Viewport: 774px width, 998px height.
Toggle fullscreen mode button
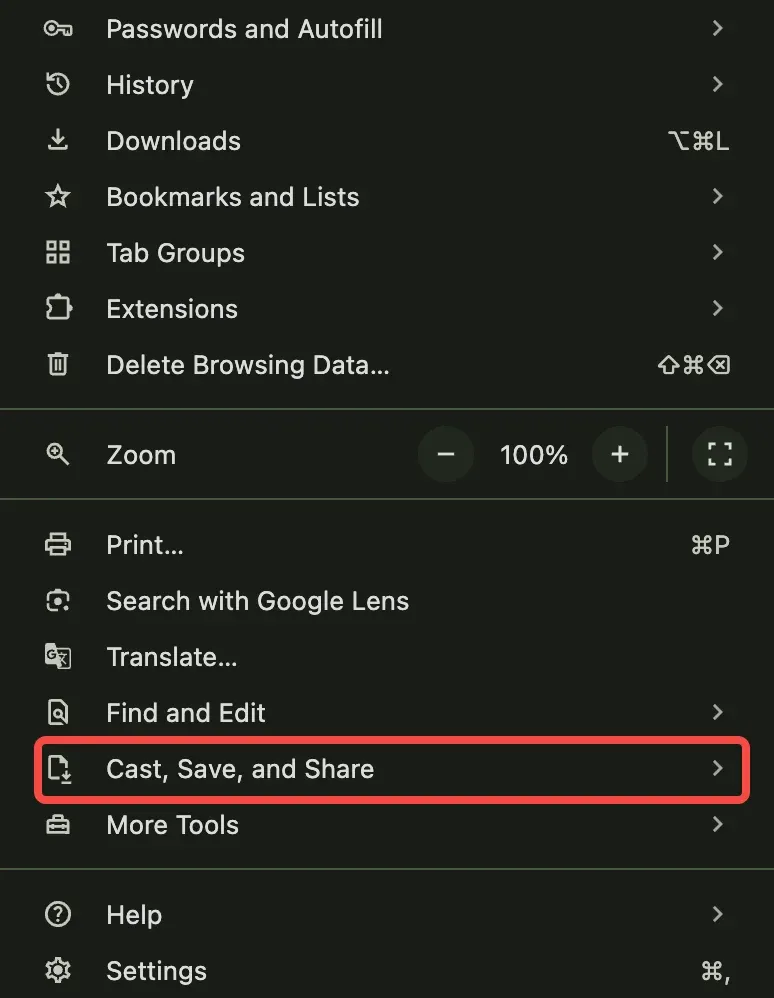[x=719, y=454]
